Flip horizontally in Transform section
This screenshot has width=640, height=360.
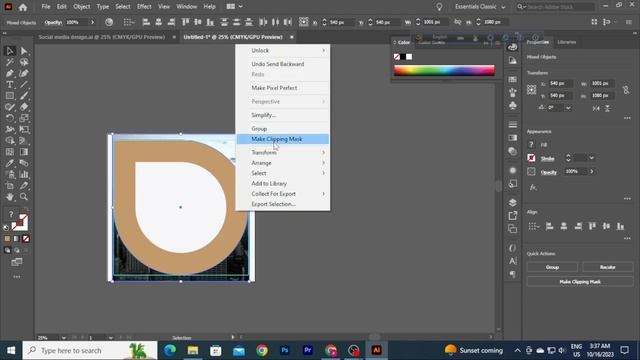pos(596,108)
